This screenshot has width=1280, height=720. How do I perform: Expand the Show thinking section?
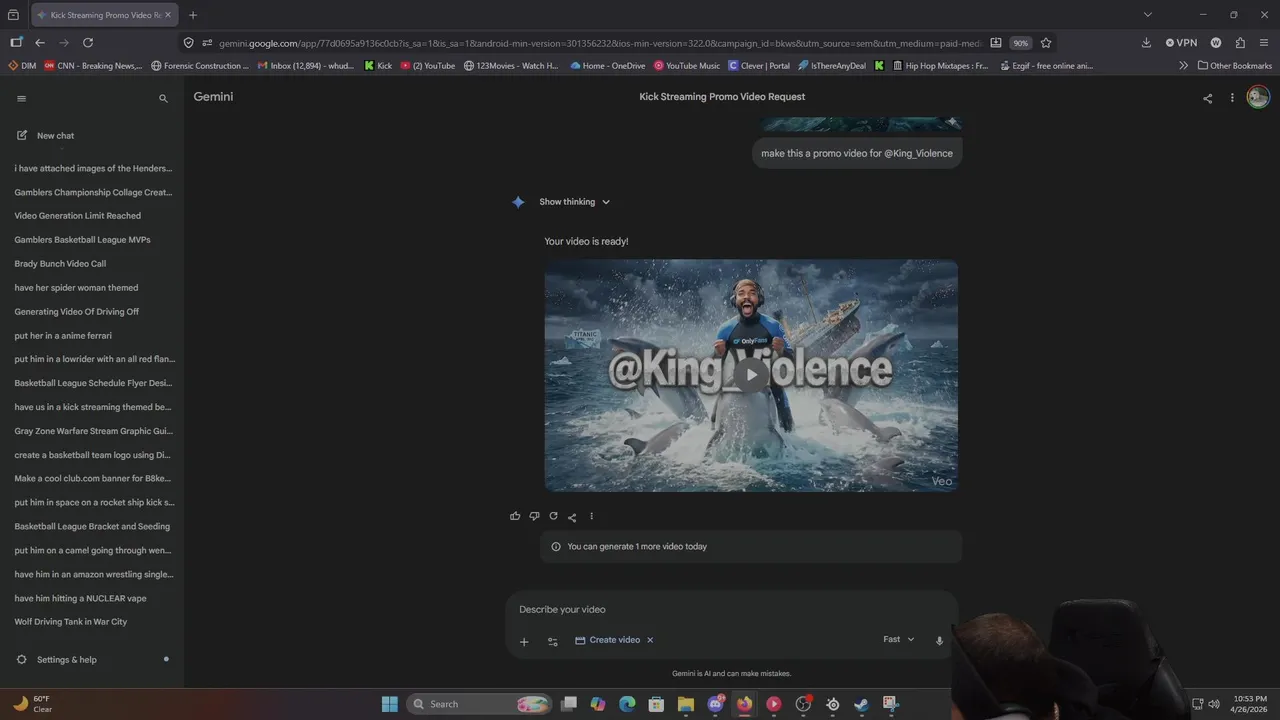pyautogui.click(x=574, y=202)
